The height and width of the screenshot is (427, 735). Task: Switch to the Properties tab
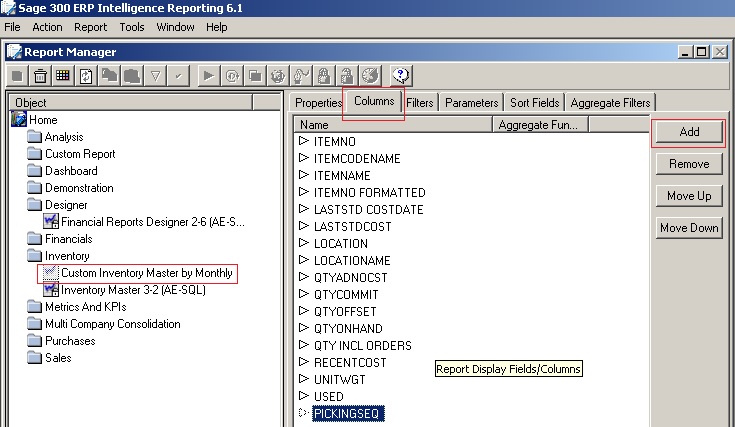(317, 103)
